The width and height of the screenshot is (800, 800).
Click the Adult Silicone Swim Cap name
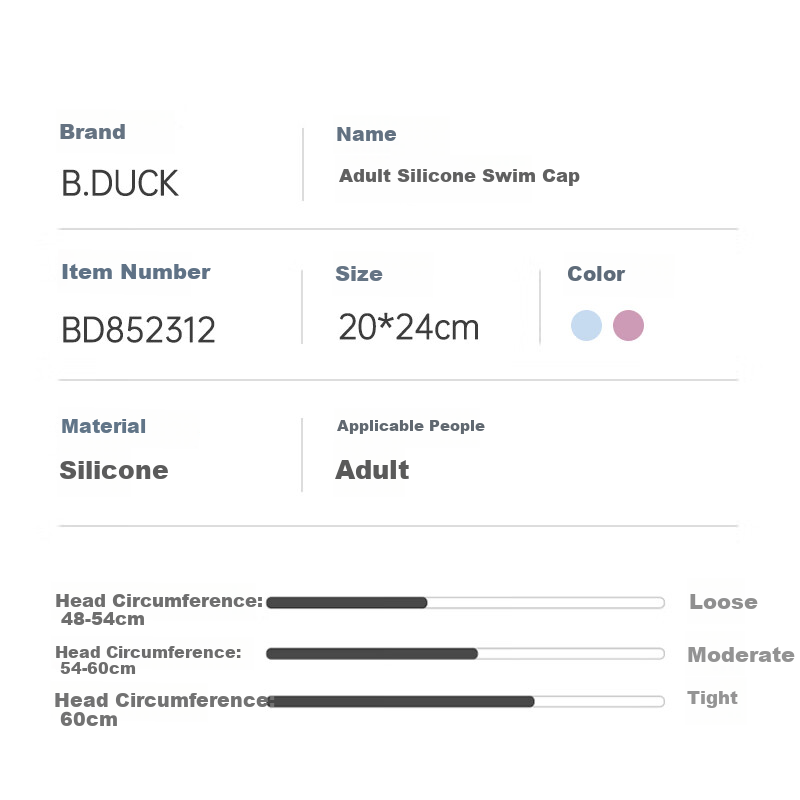(x=459, y=176)
